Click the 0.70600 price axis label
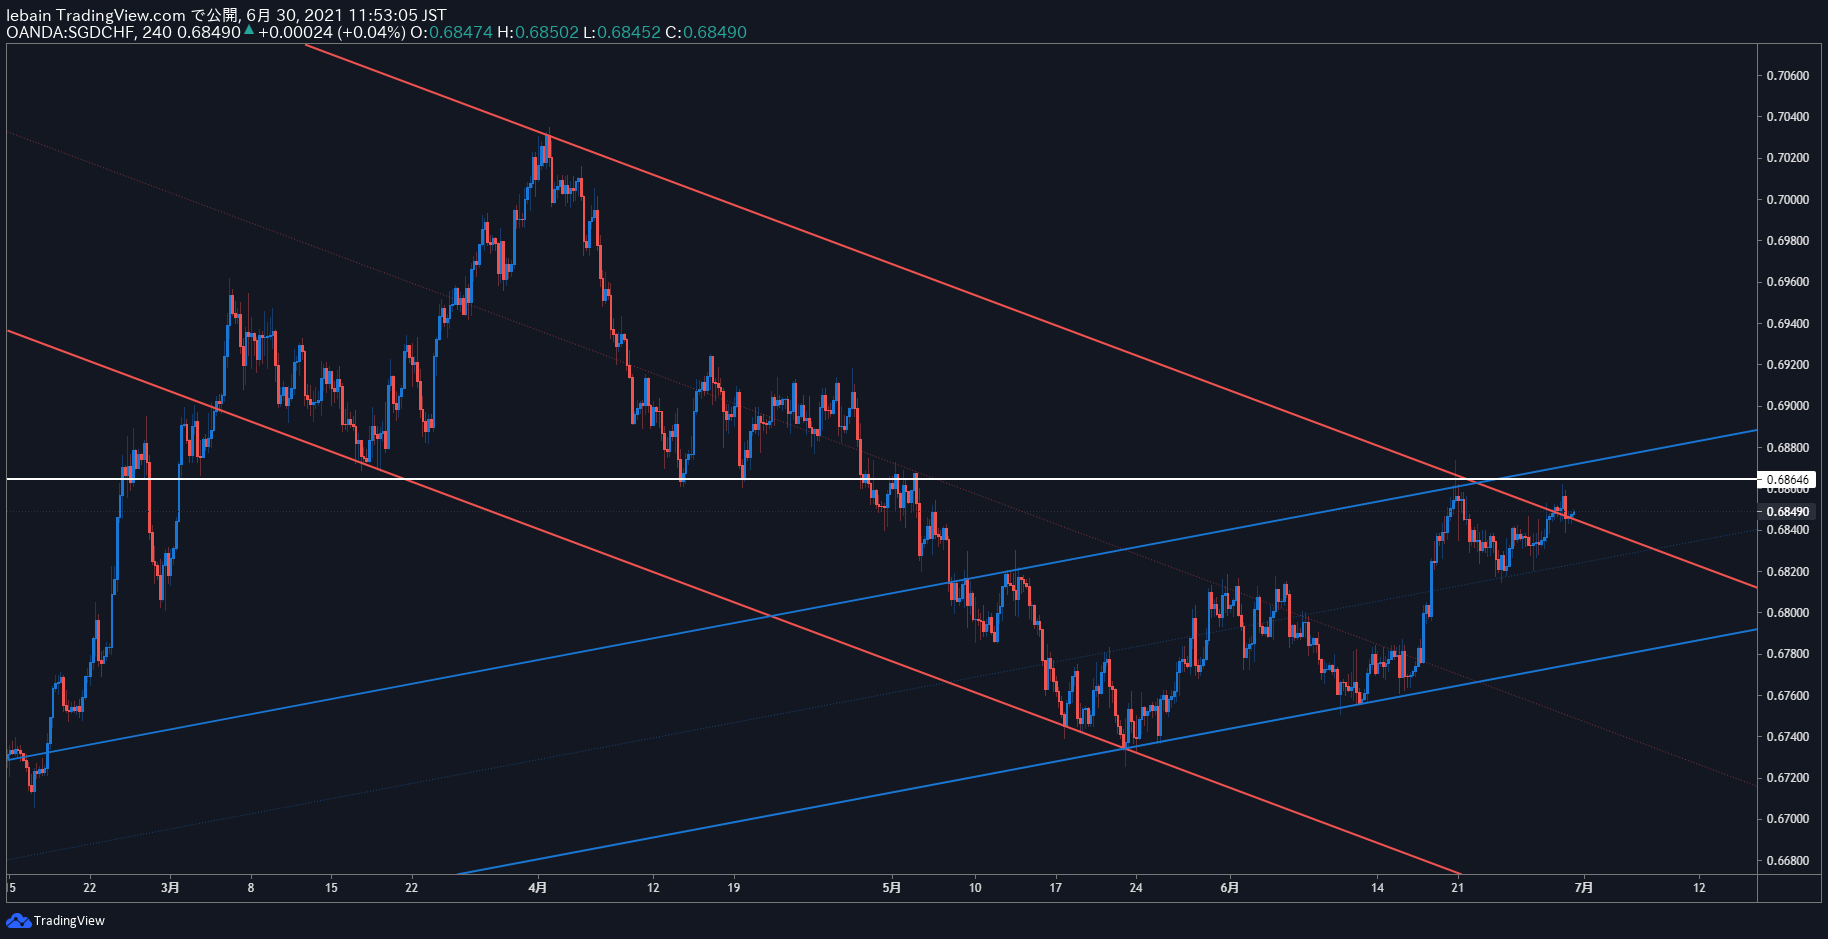1828x939 pixels. (x=1787, y=76)
